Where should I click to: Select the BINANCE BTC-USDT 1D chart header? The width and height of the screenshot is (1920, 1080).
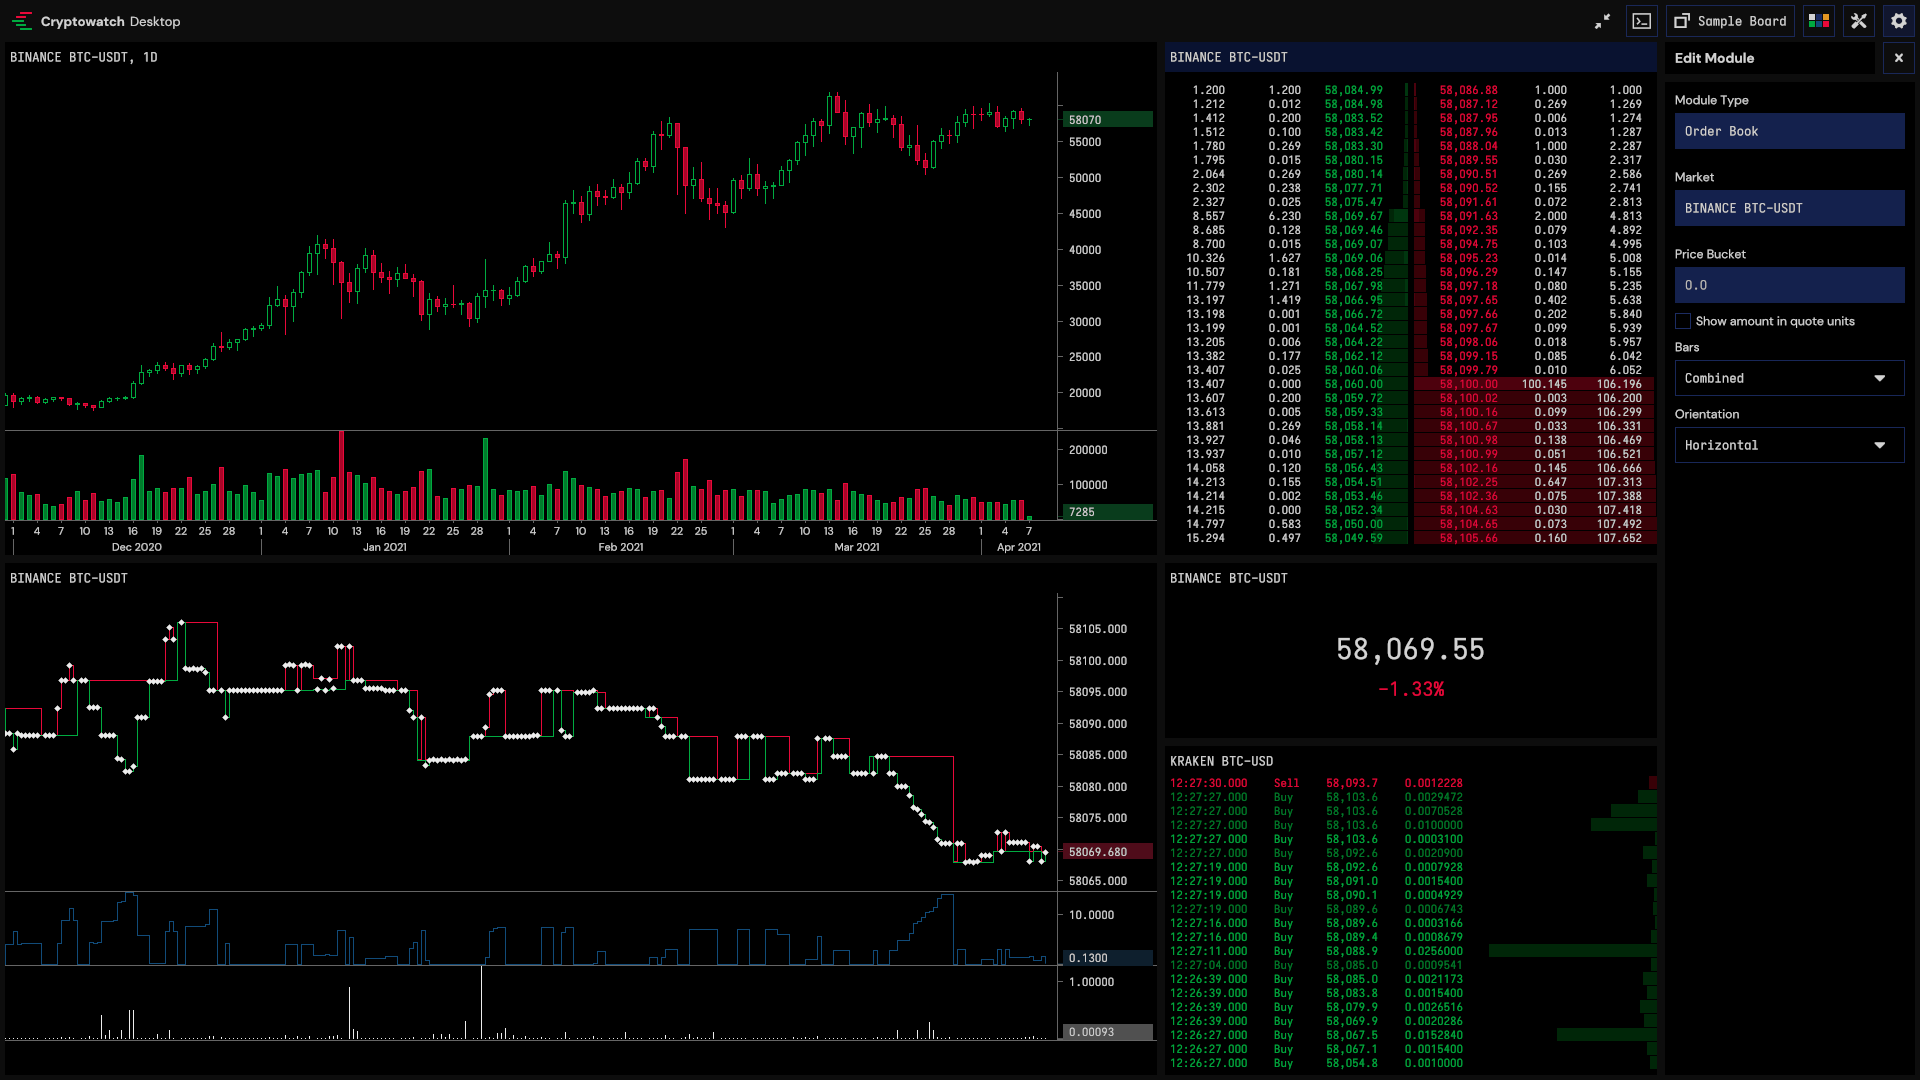click(84, 57)
